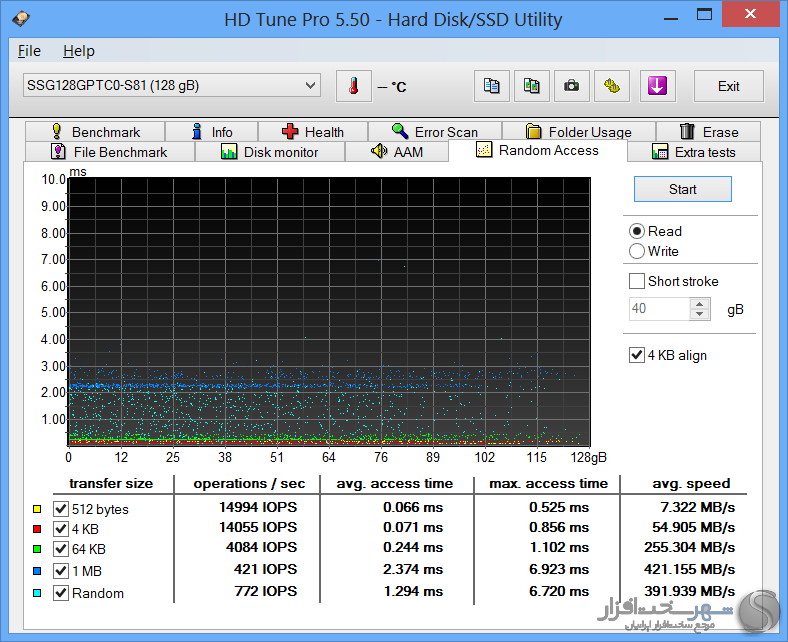Image resolution: width=788 pixels, height=642 pixels.
Task: Untick the 512 bytes transfer size checkbox
Action: [61, 509]
